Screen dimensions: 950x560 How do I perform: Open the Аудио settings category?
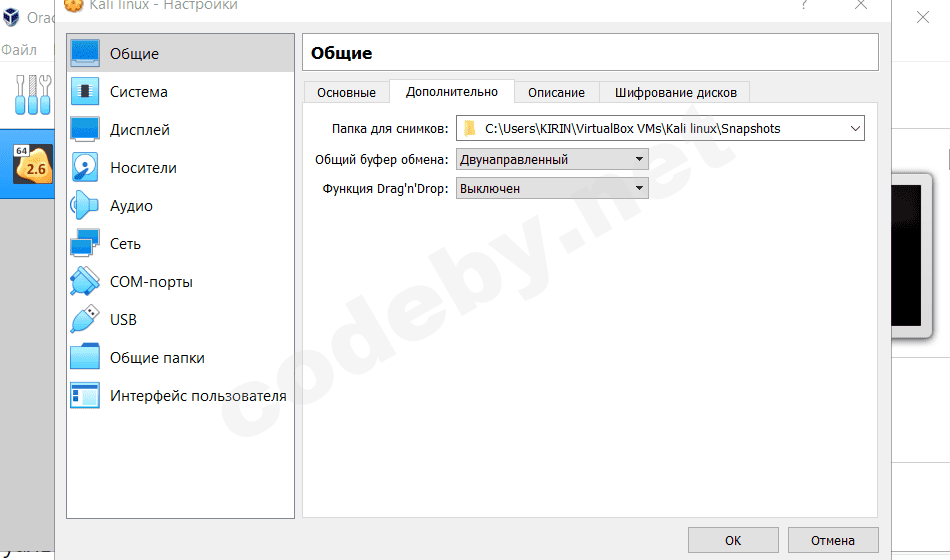click(x=181, y=205)
